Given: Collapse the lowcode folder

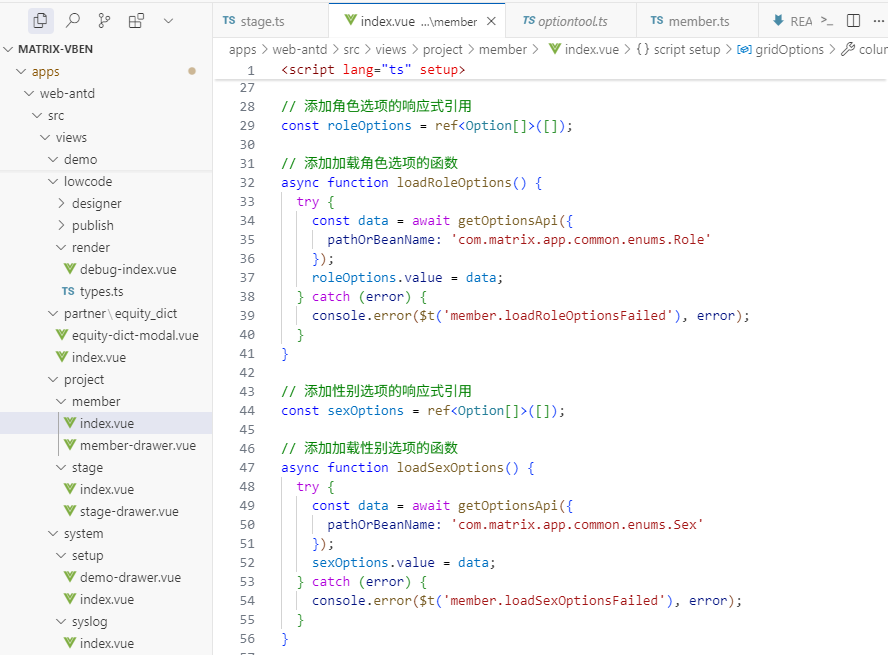Looking at the screenshot, I should pos(87,181).
